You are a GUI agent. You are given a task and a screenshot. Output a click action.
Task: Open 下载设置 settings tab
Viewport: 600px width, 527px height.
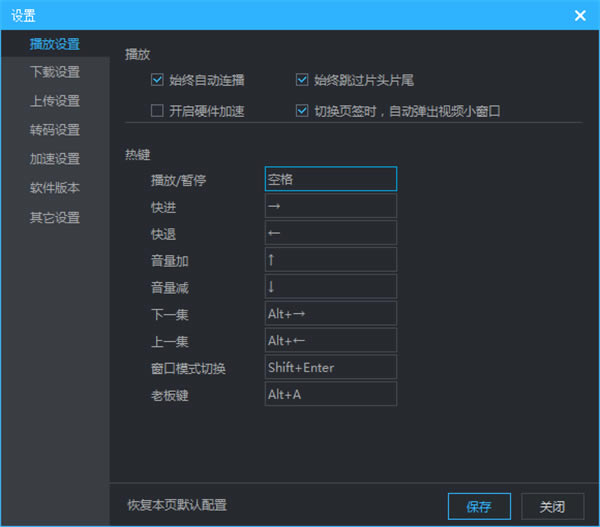point(55,72)
